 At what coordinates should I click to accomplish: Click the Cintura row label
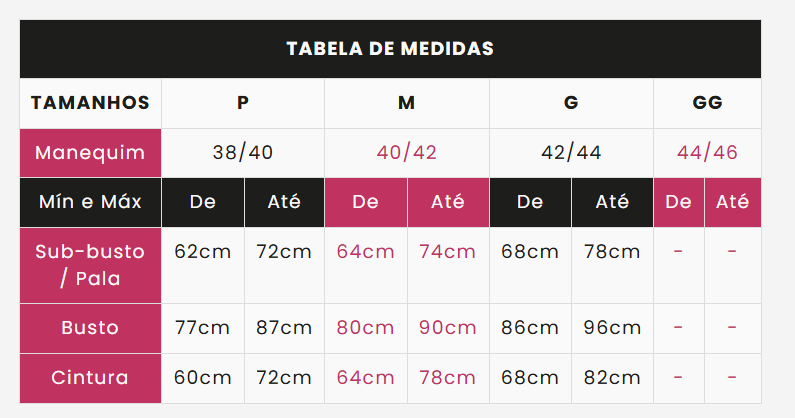tap(90, 378)
